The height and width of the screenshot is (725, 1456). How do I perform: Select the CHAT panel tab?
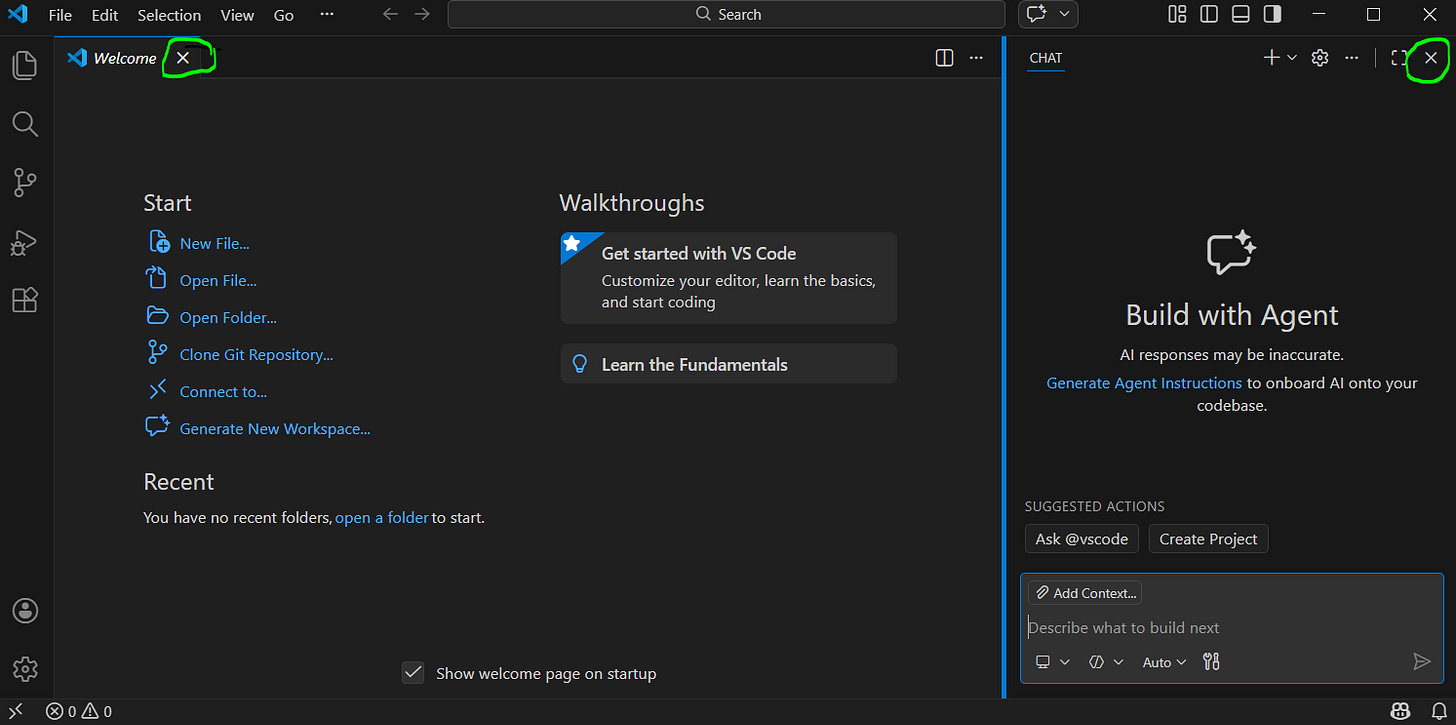click(x=1045, y=58)
